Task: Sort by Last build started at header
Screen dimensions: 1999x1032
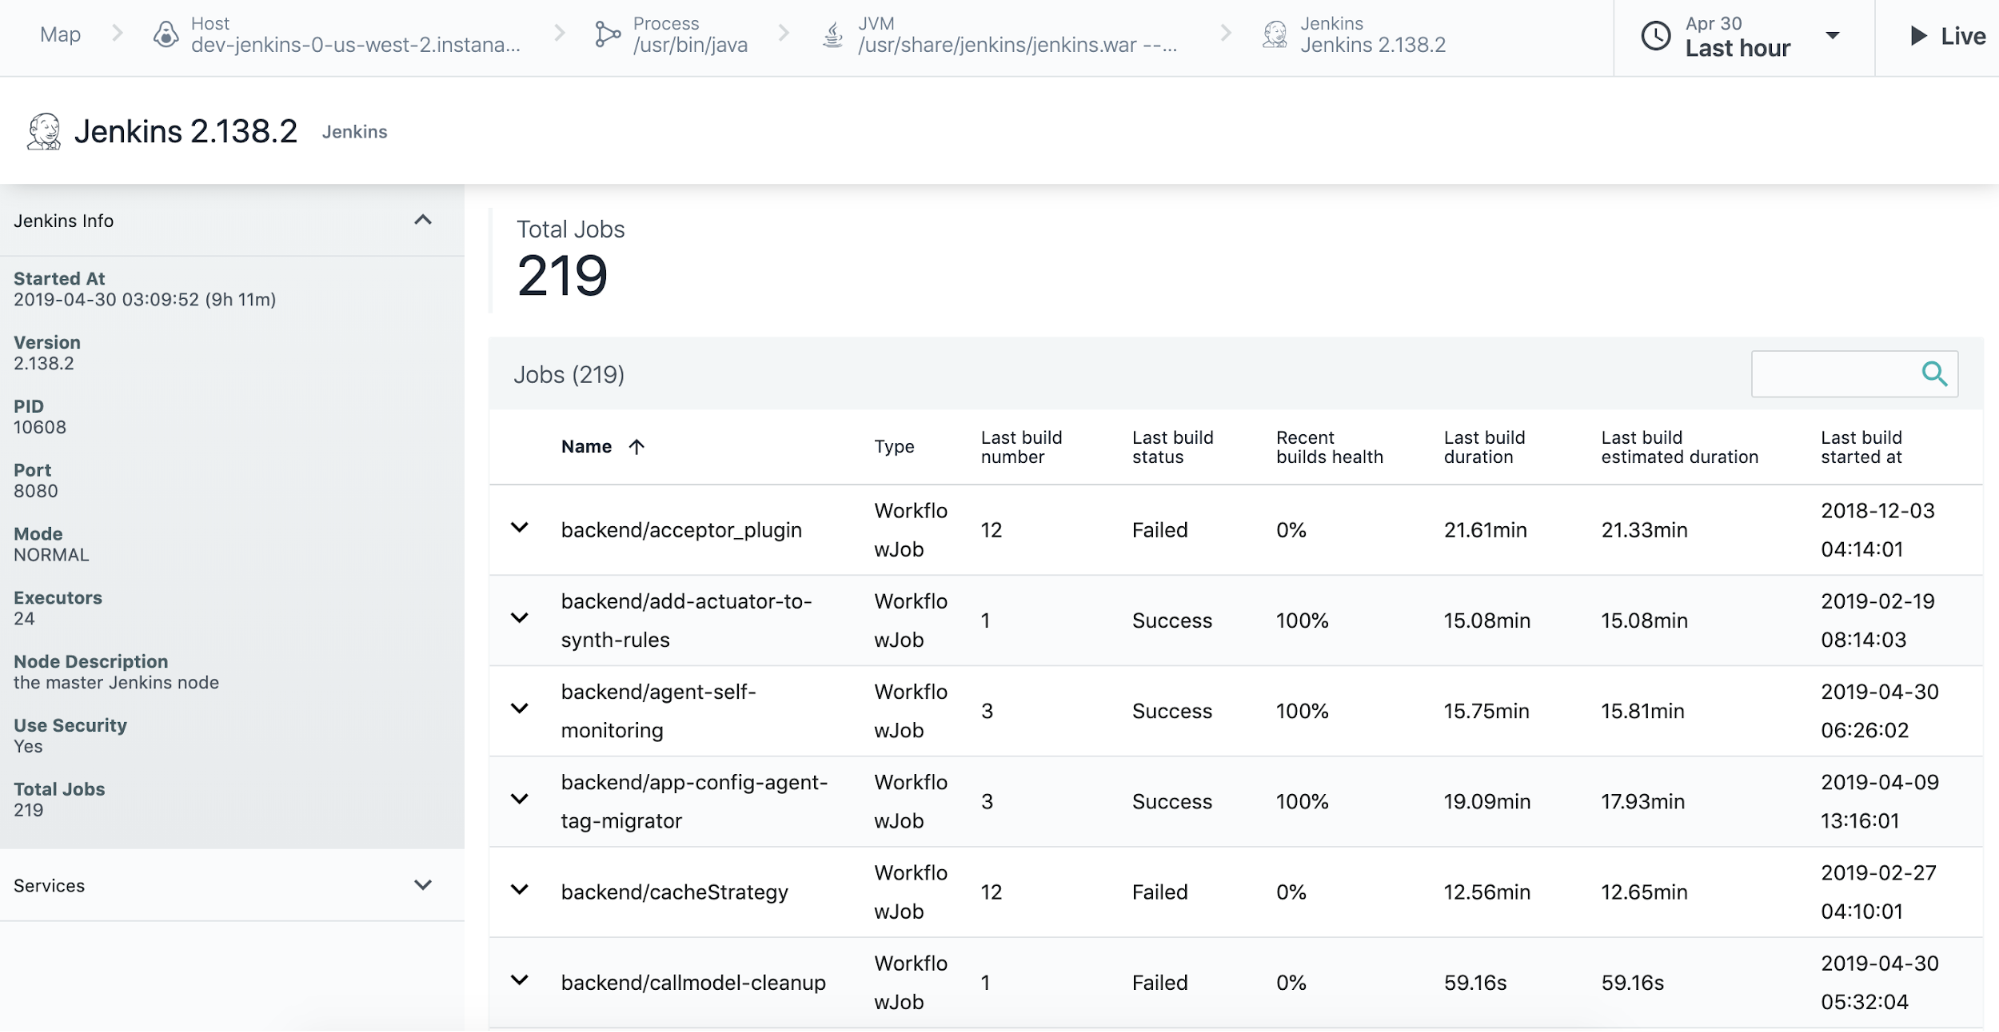Action: pos(1861,447)
